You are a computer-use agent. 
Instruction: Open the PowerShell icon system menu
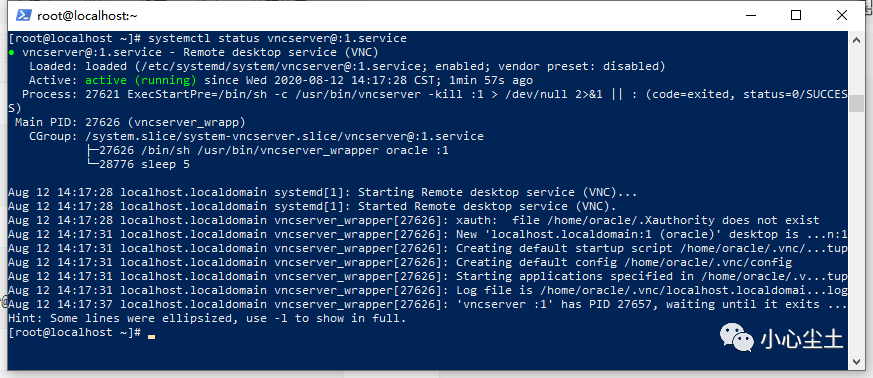click(x=22, y=16)
